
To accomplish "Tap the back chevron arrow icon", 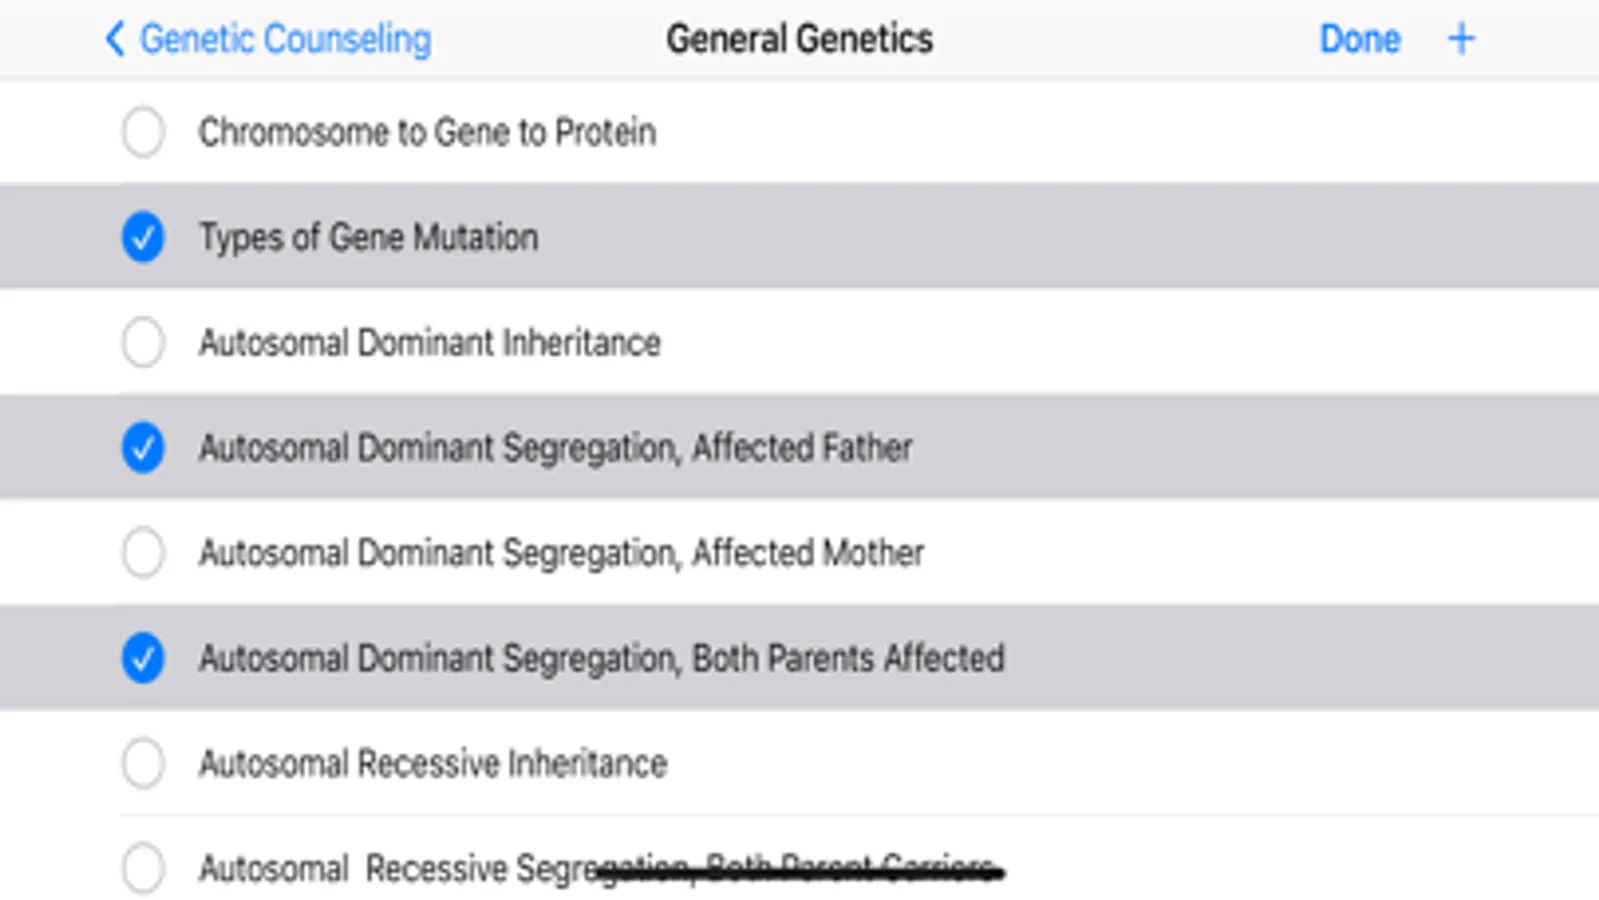I will pos(114,39).
